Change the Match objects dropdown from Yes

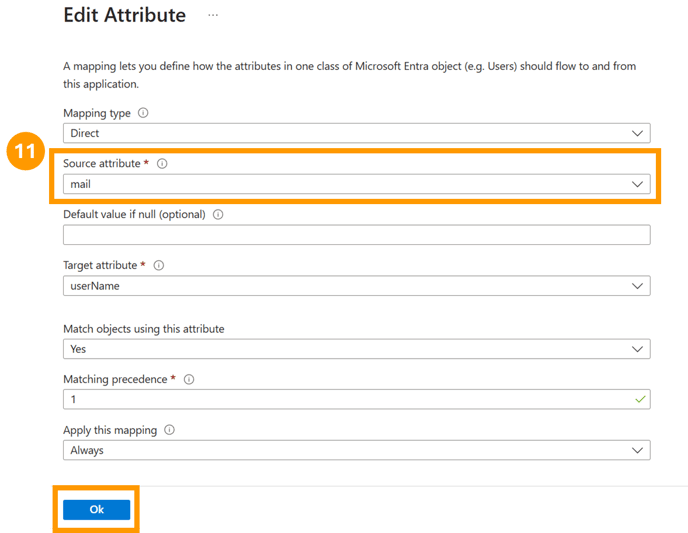357,349
